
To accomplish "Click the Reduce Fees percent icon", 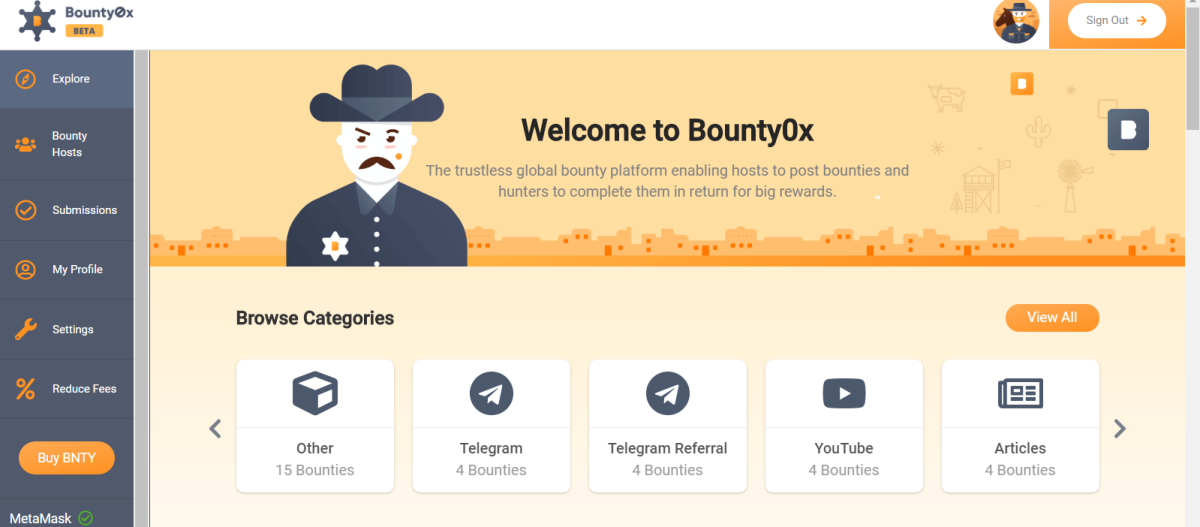I will (x=25, y=389).
